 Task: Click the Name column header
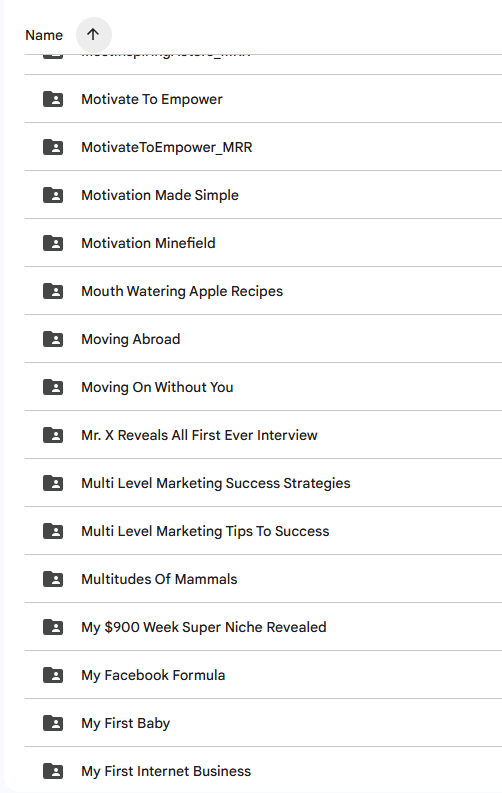pyautogui.click(x=44, y=35)
